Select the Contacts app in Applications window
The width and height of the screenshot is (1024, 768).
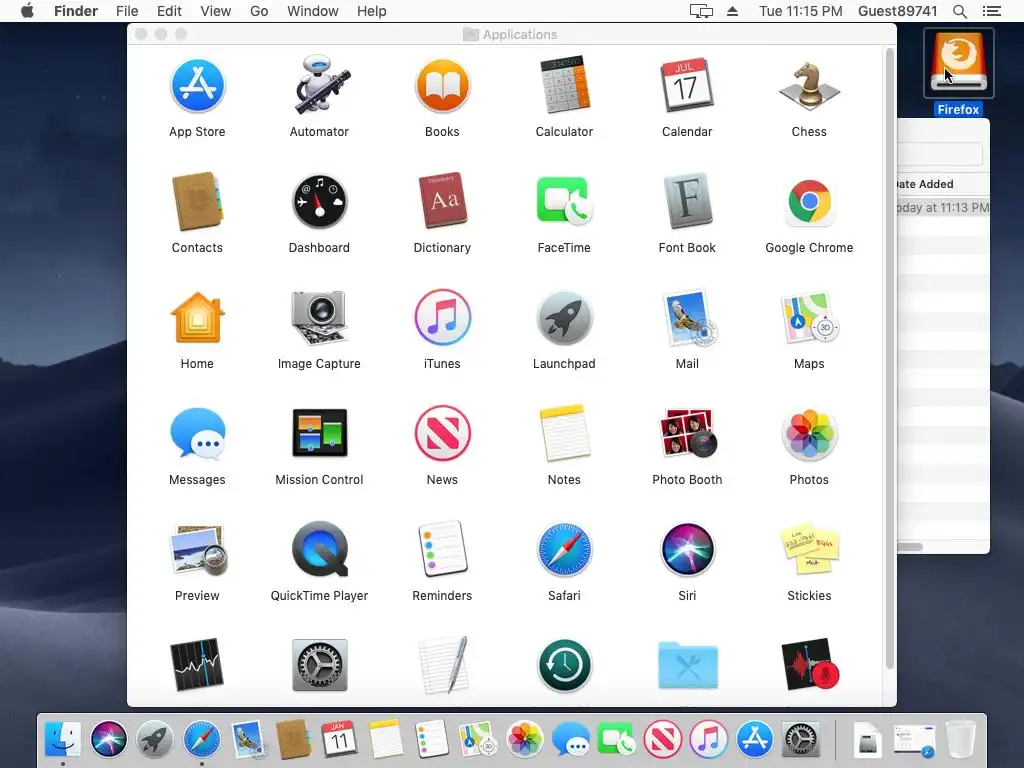pos(197,202)
